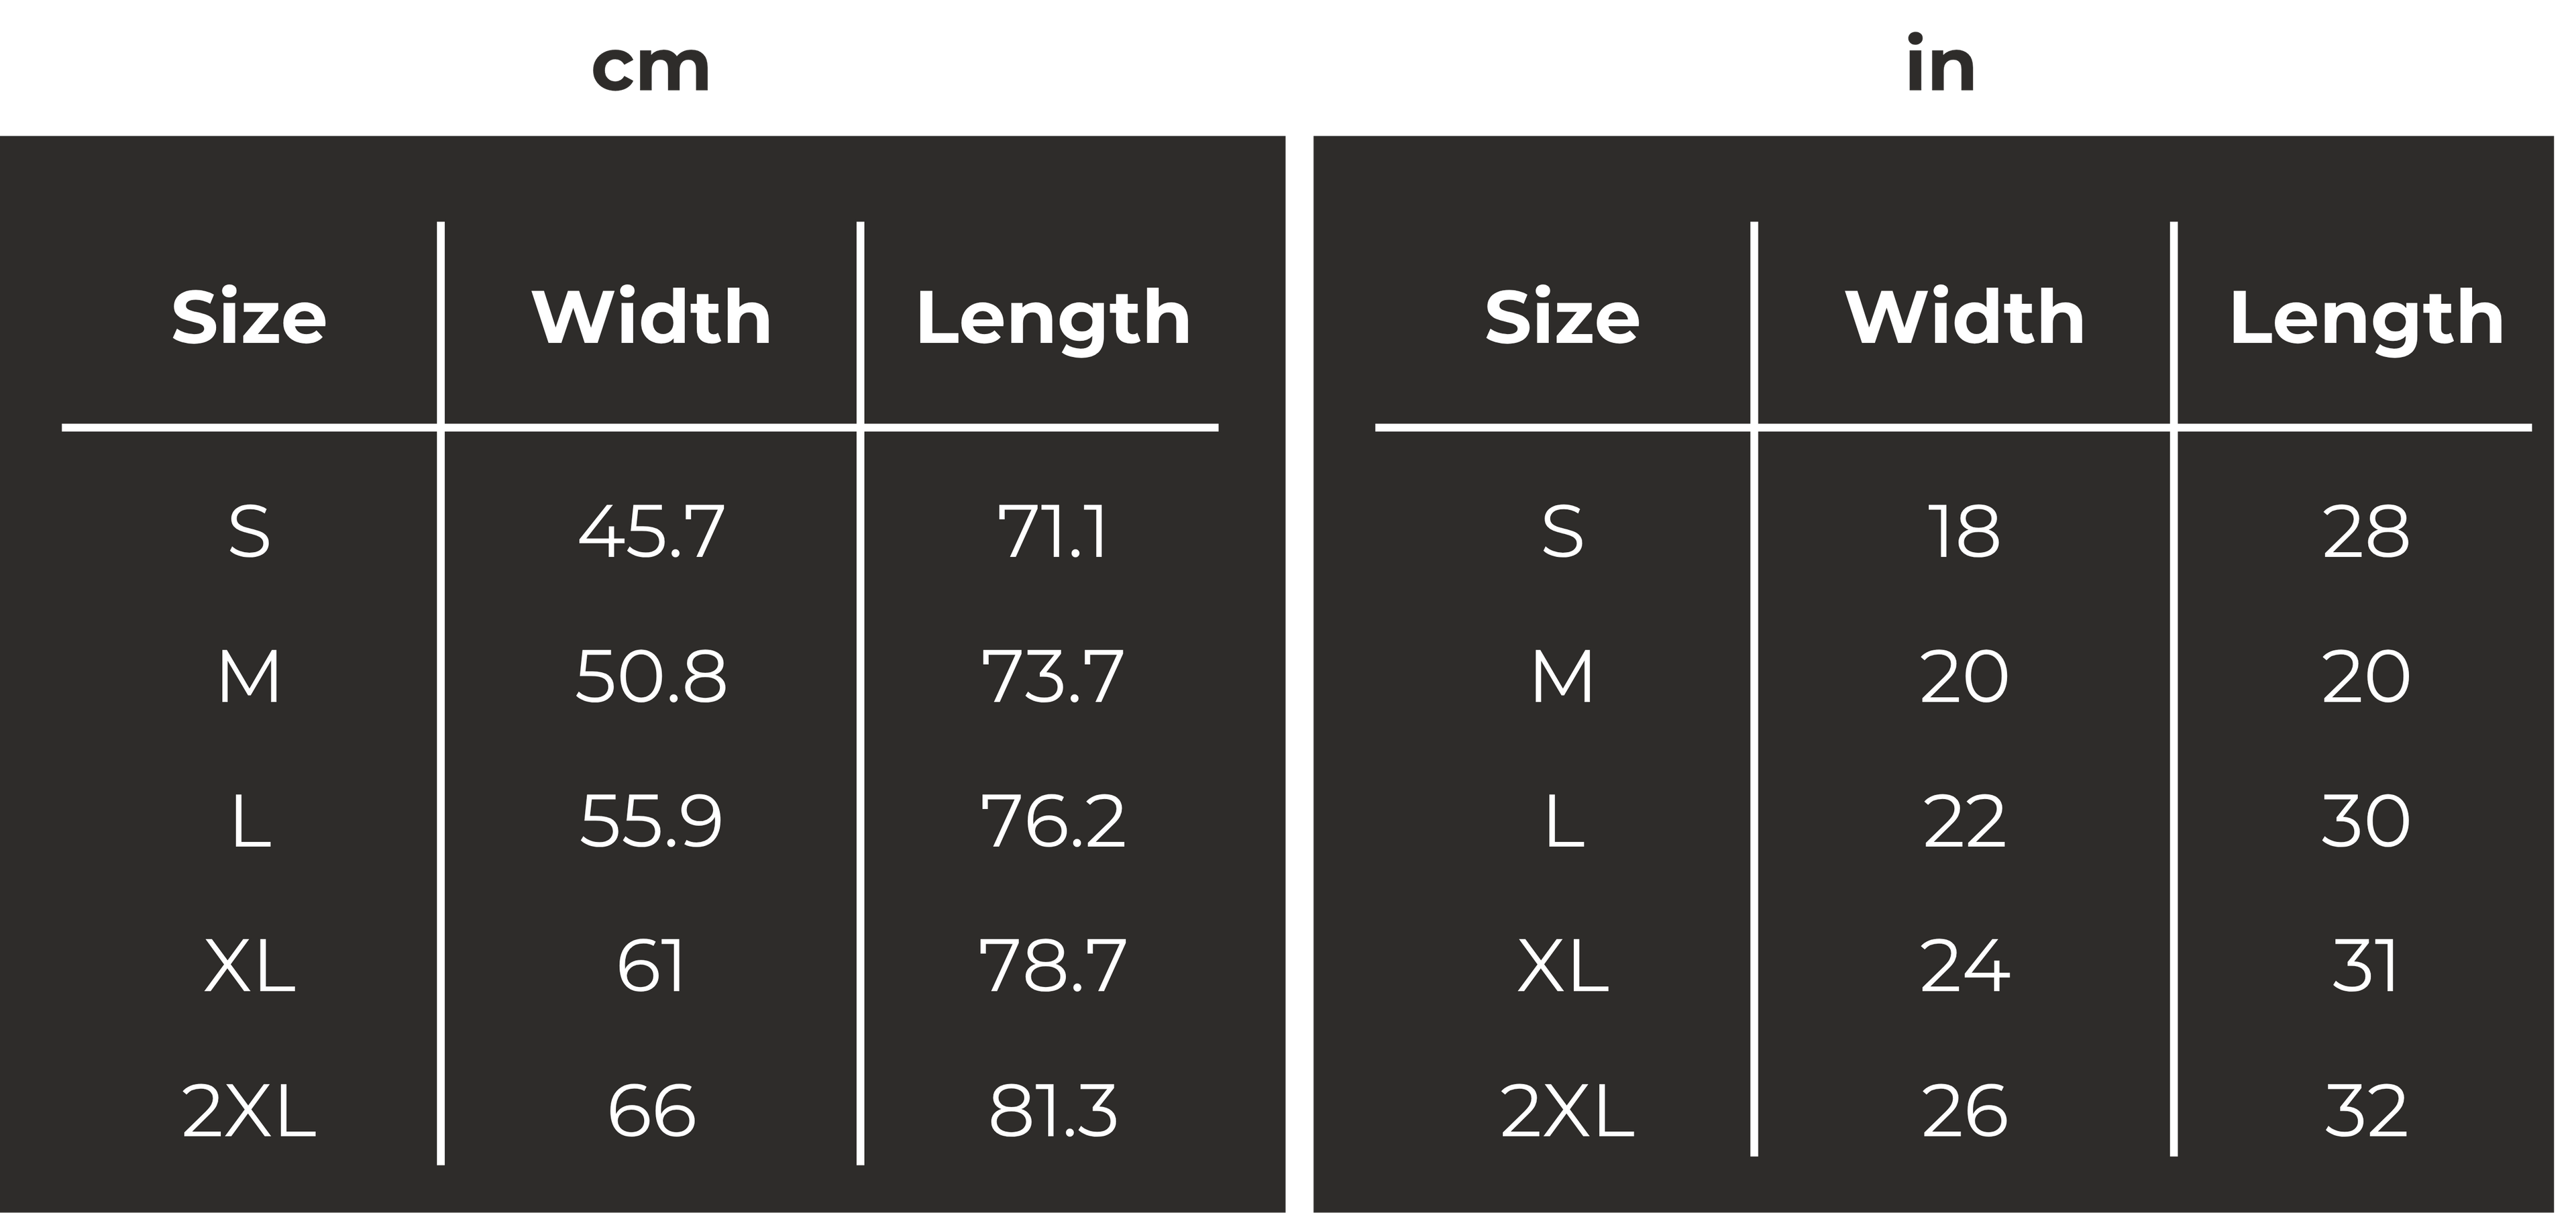
Task: Select the Length header in inches table
Action: [x=2367, y=320]
